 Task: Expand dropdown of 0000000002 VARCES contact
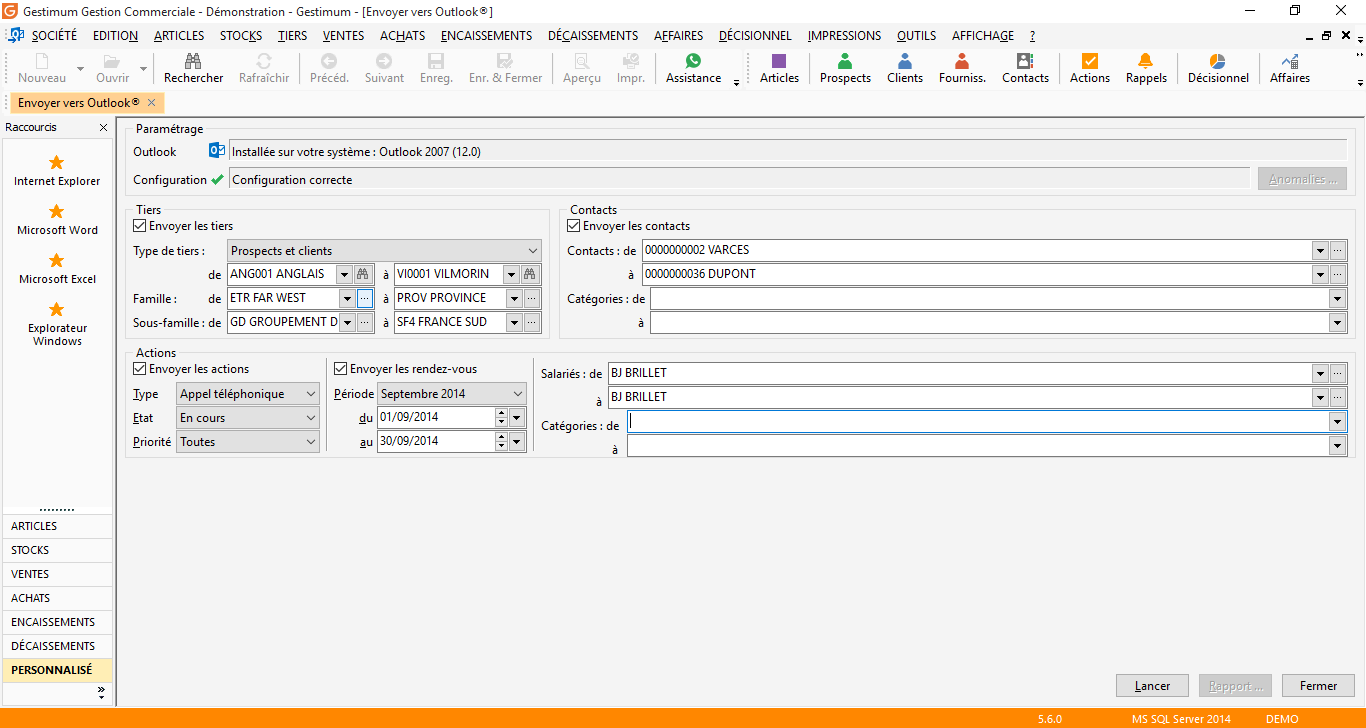pos(1320,250)
